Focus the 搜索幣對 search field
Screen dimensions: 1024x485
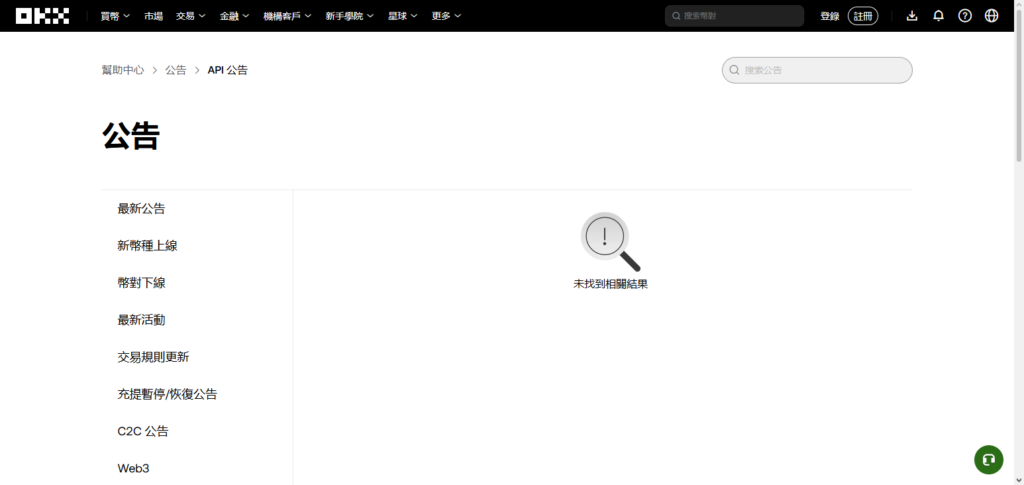734,16
